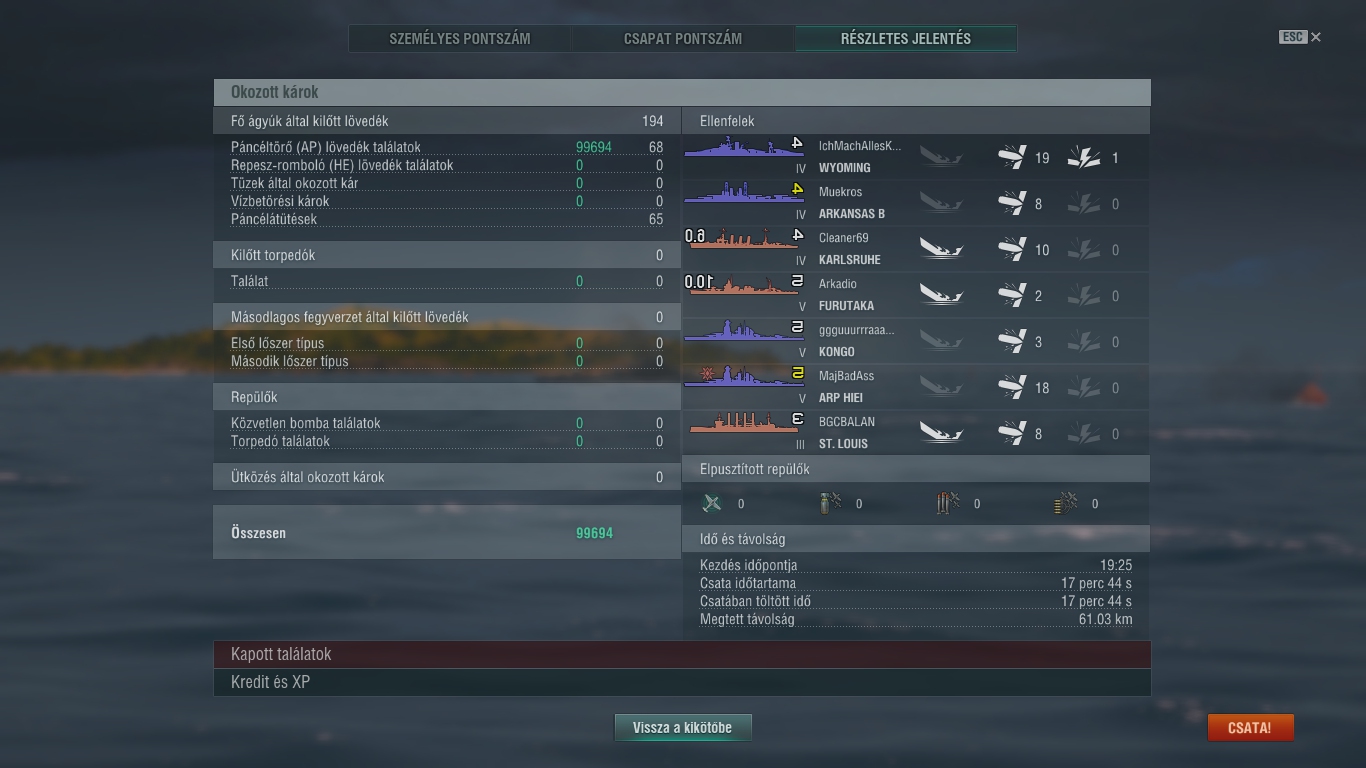1366x768 pixels.
Task: Expand the Kredit és XP section
Action: point(682,682)
